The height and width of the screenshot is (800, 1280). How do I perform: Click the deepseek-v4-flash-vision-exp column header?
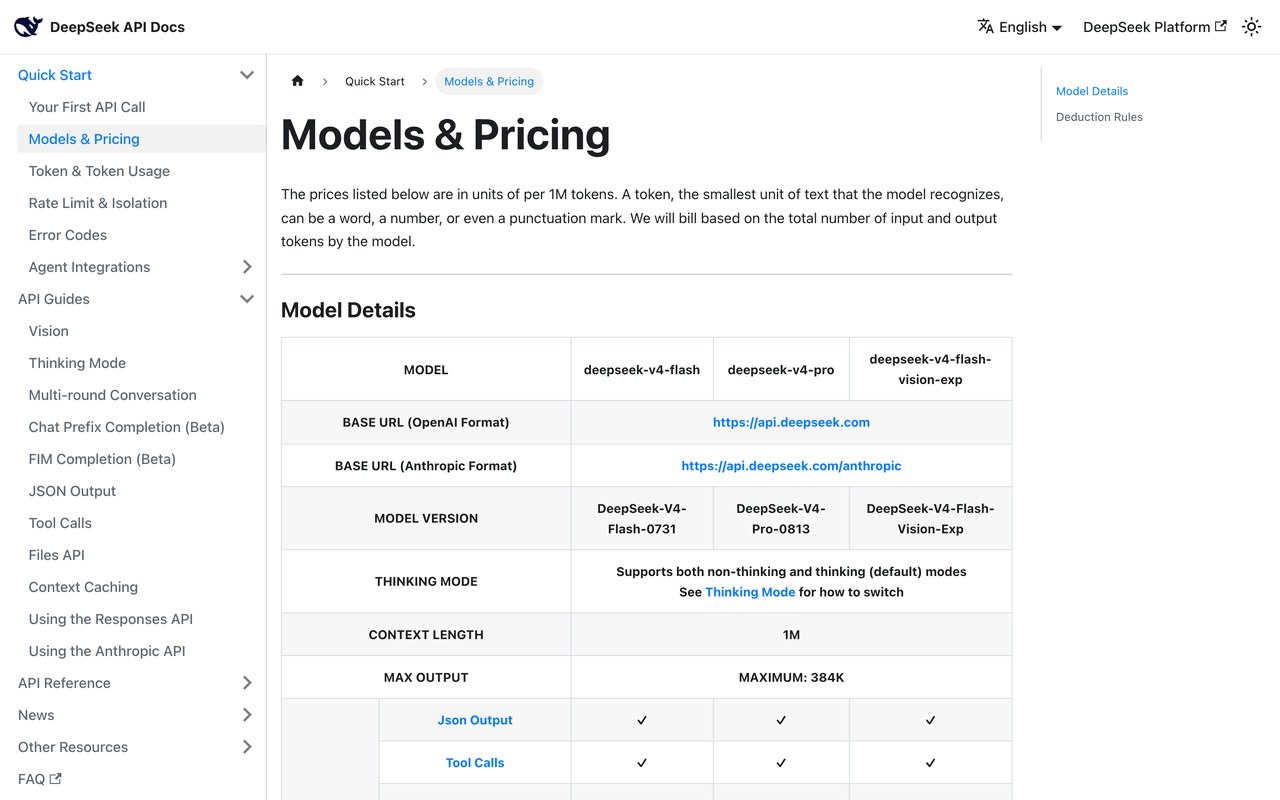(930, 369)
